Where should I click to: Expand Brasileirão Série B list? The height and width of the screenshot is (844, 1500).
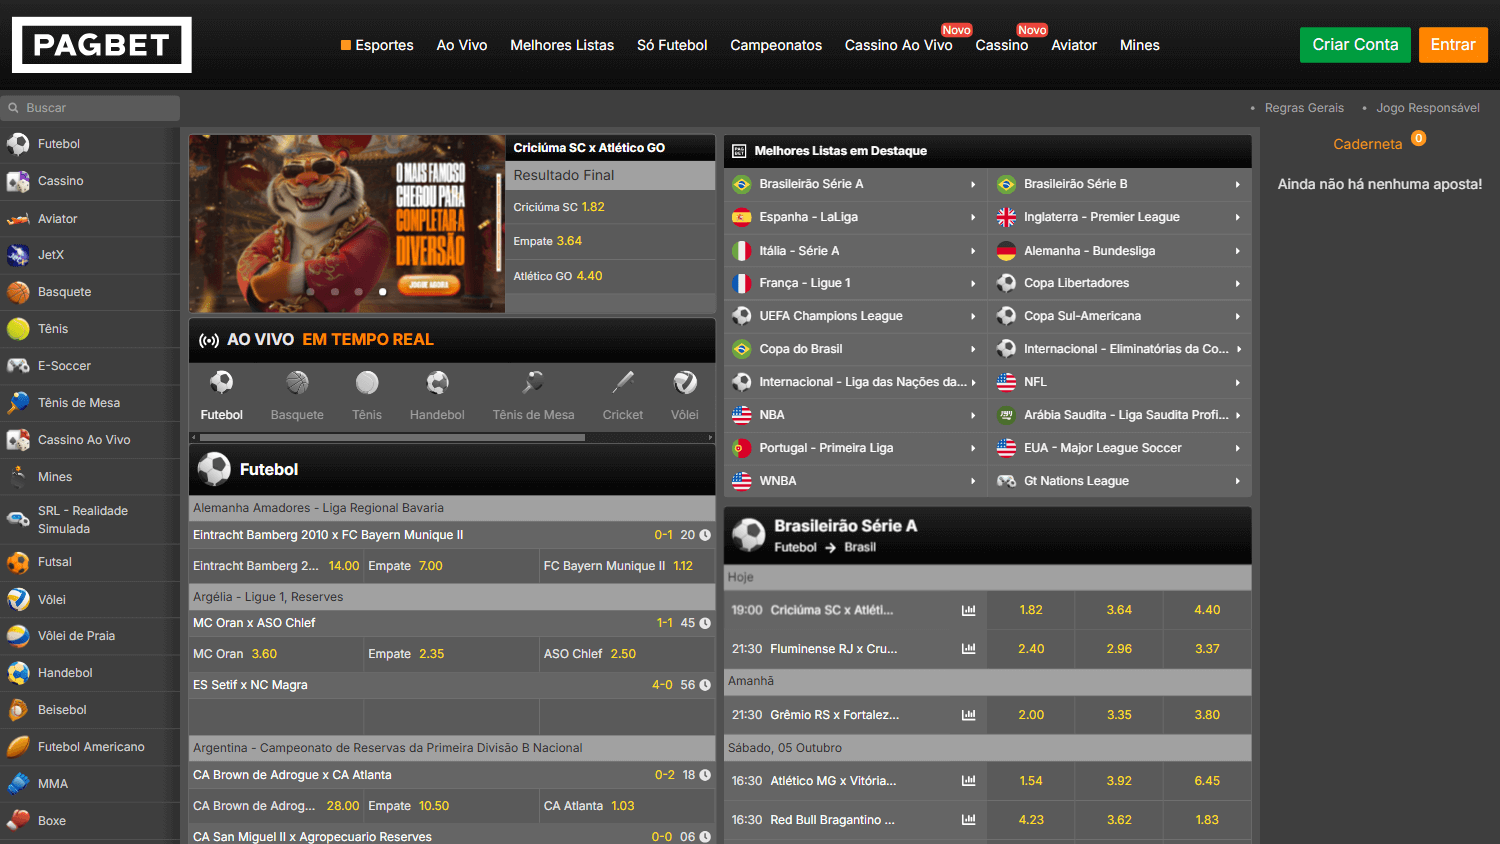point(1120,184)
